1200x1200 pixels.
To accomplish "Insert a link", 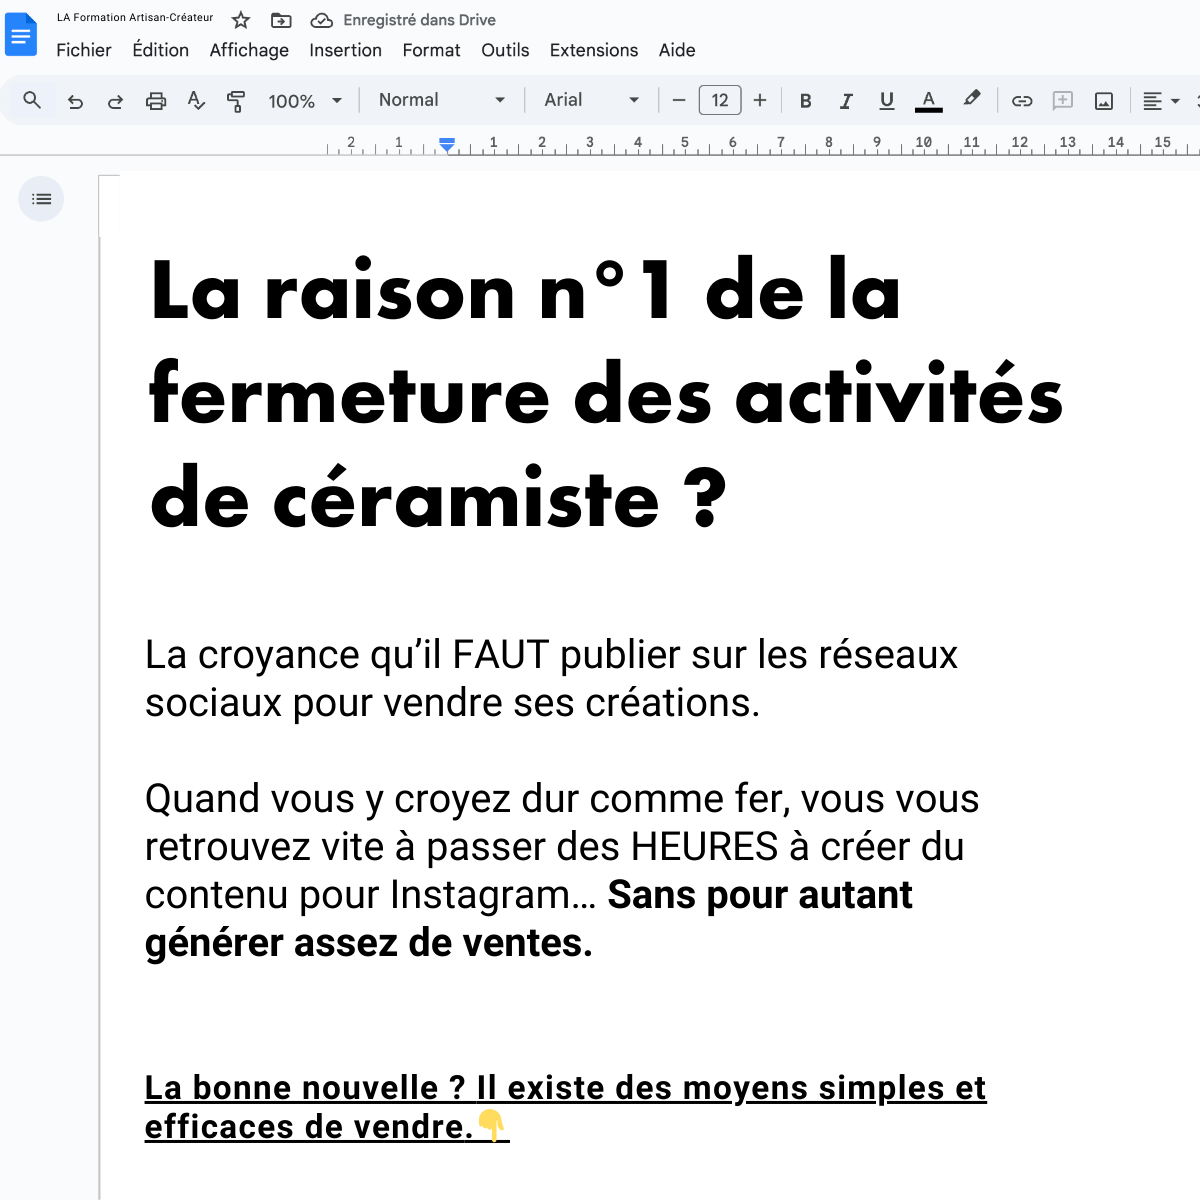I will (1022, 101).
